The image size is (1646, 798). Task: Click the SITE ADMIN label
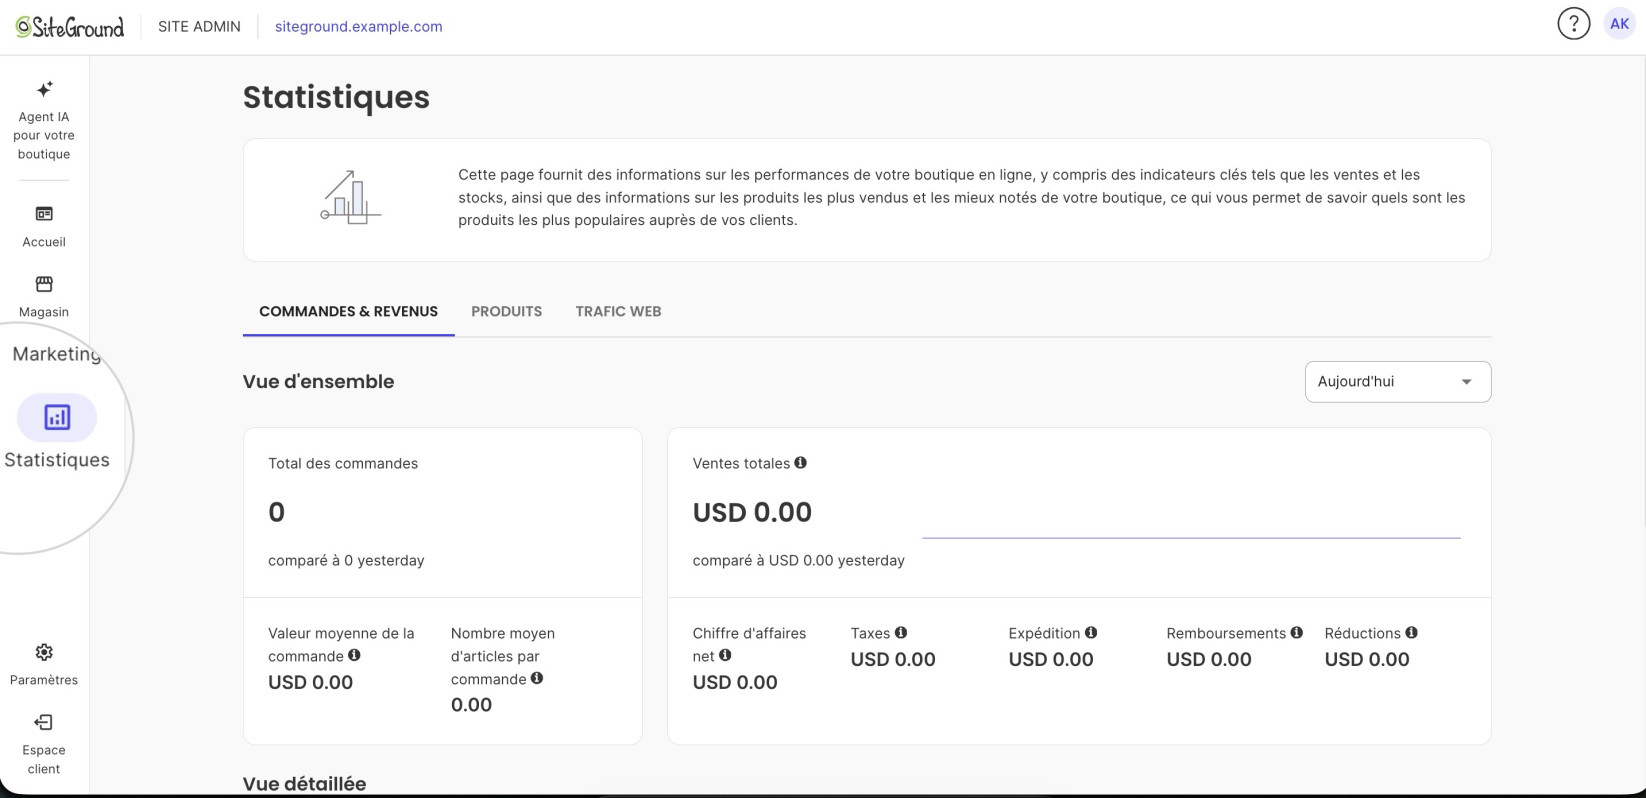(x=199, y=27)
